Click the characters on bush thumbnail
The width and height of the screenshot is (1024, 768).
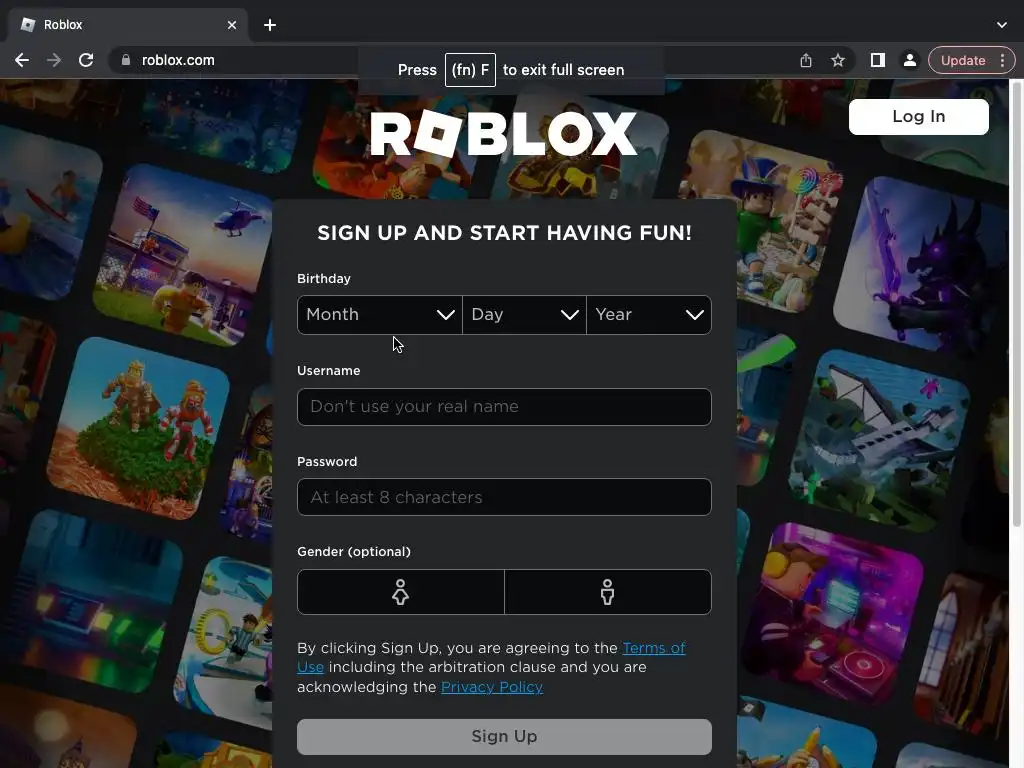[x=138, y=428]
